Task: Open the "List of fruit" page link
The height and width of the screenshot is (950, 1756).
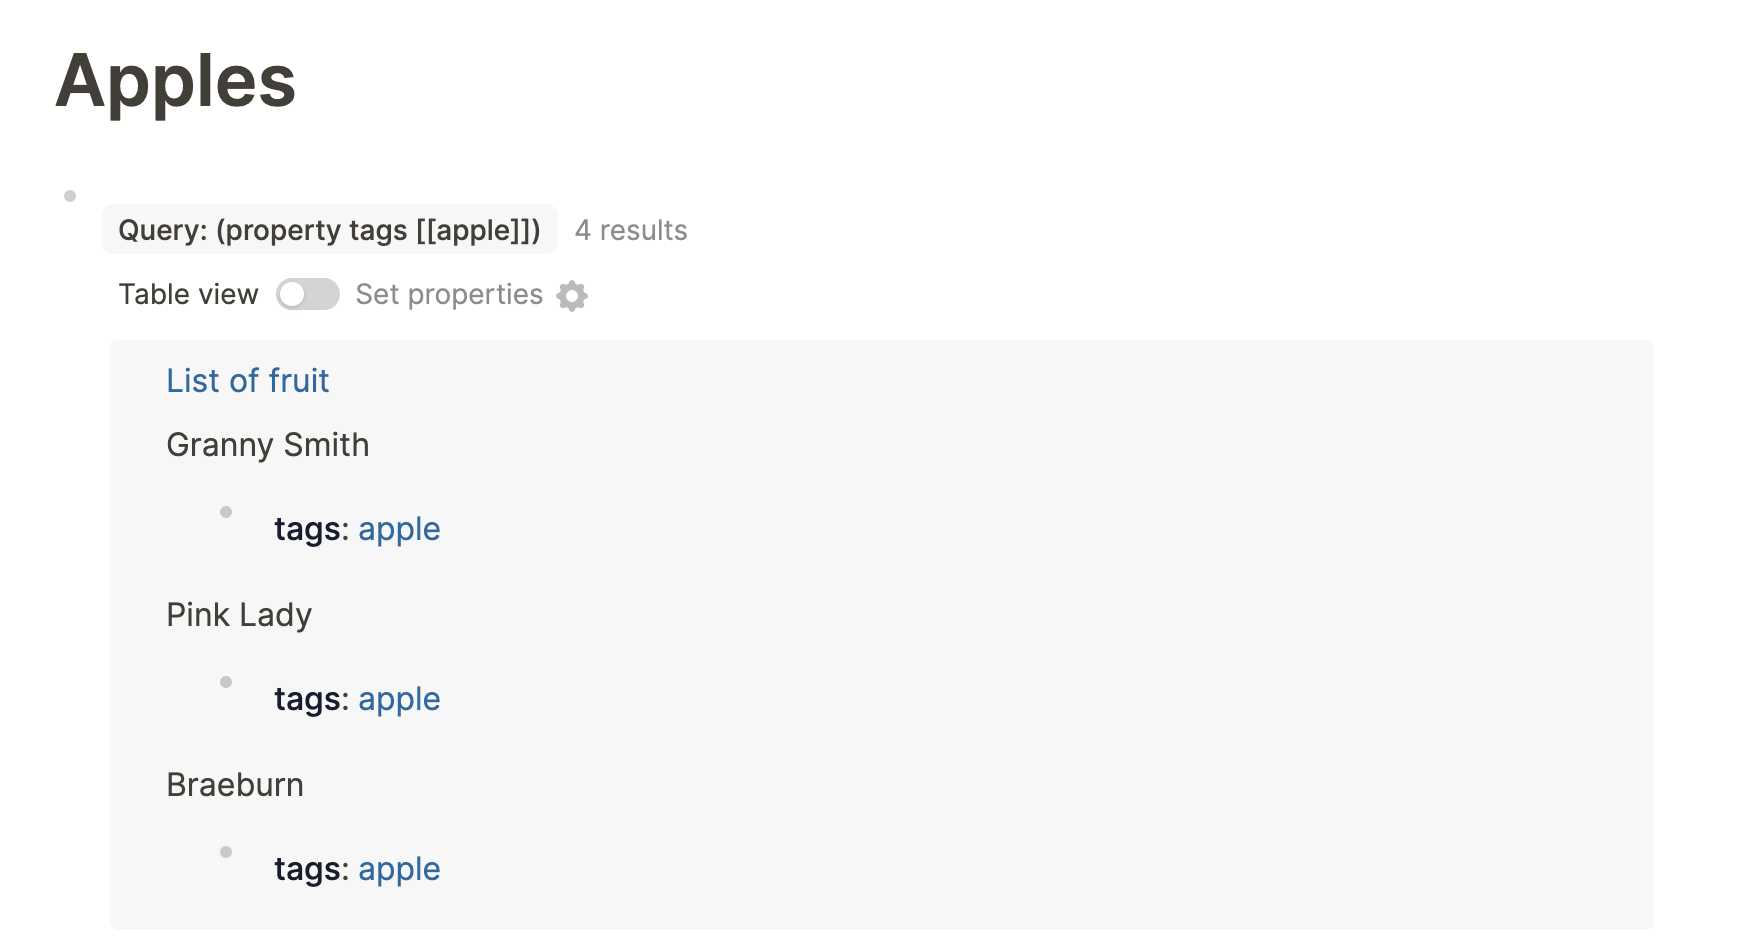Action: (x=248, y=381)
